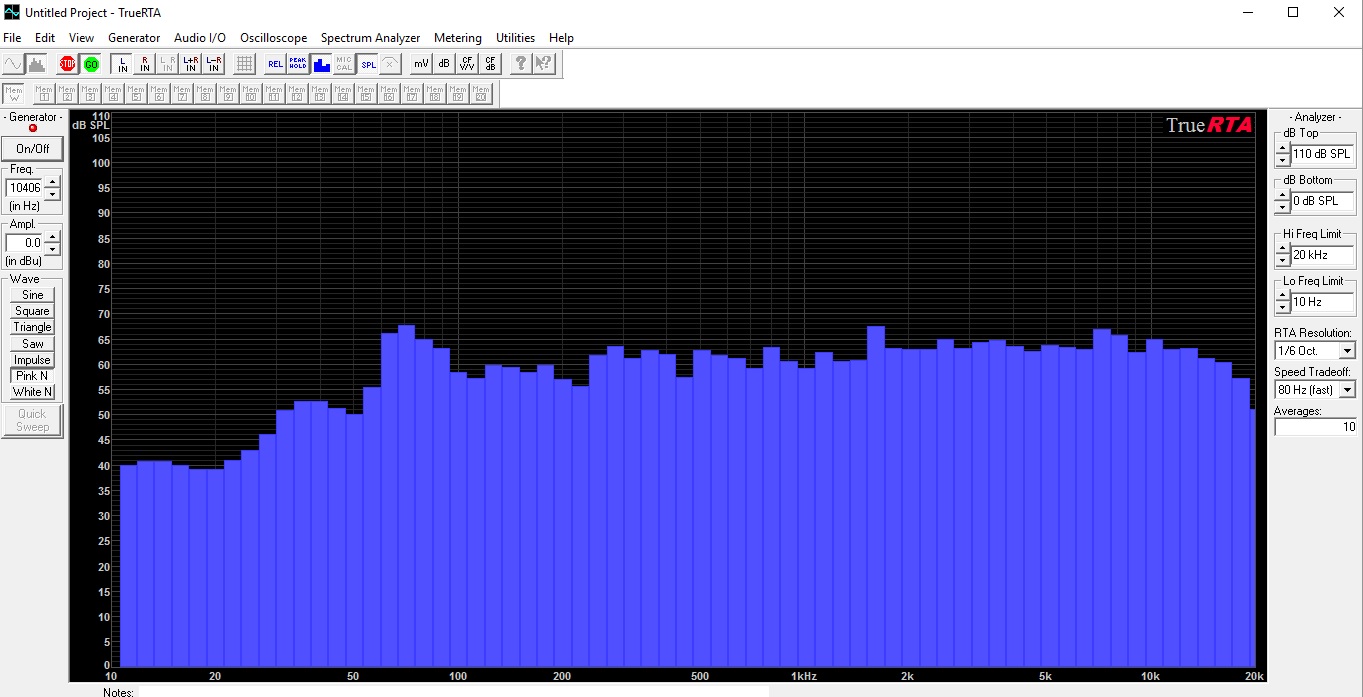Increase generator frequency with up arrow
Screen dimensions: 1363x697
(53, 182)
